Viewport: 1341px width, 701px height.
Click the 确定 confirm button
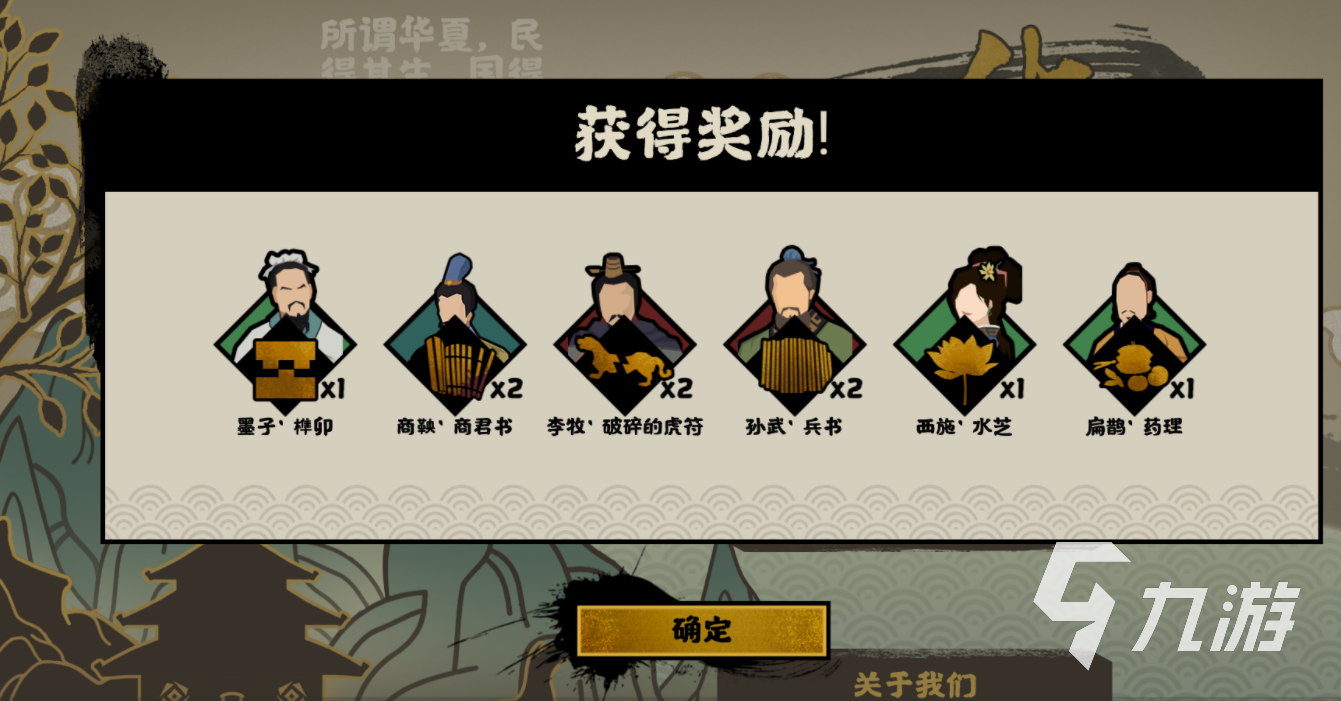pyautogui.click(x=703, y=631)
